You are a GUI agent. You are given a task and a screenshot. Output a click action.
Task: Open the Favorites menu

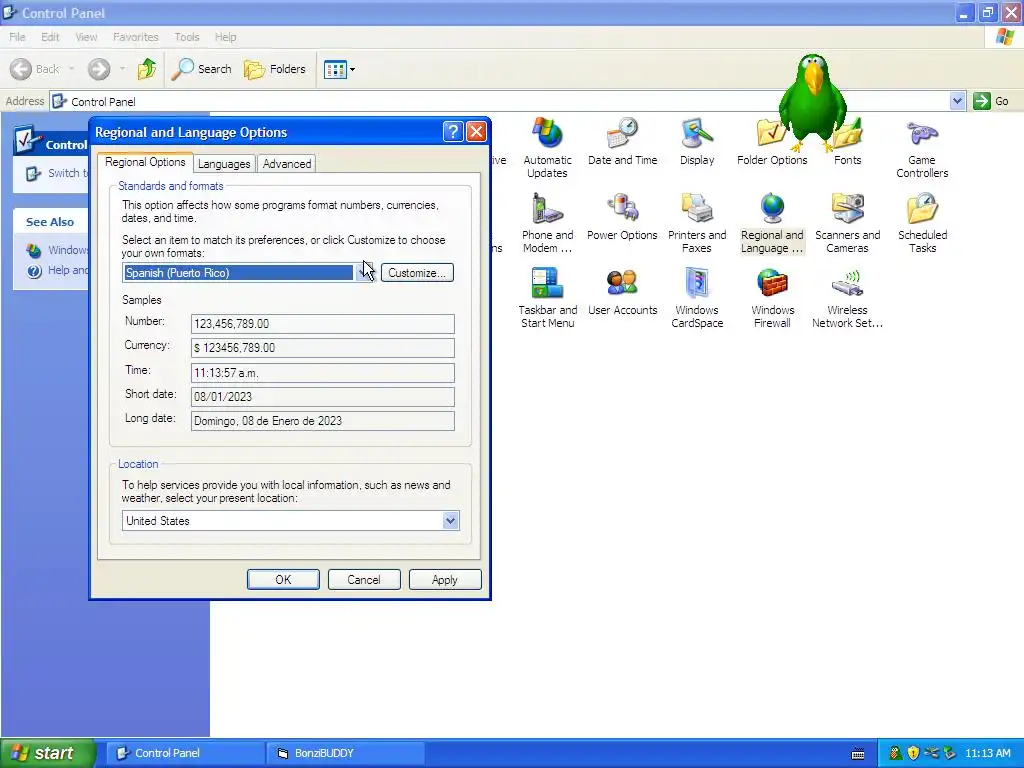[135, 37]
